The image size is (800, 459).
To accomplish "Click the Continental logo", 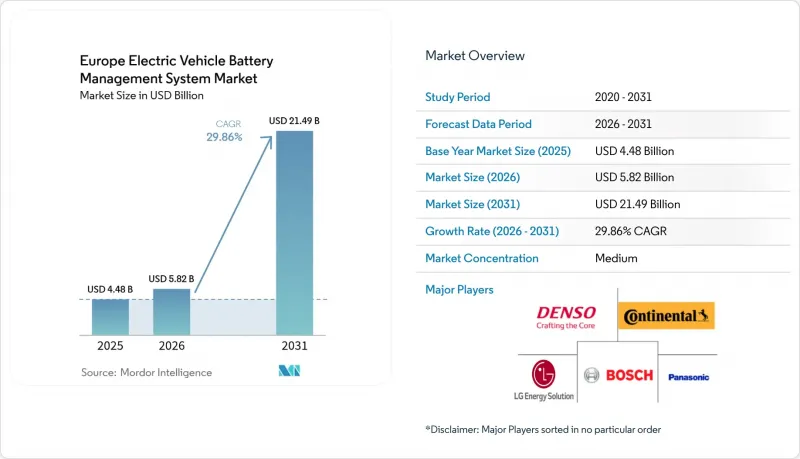I will pos(666,316).
